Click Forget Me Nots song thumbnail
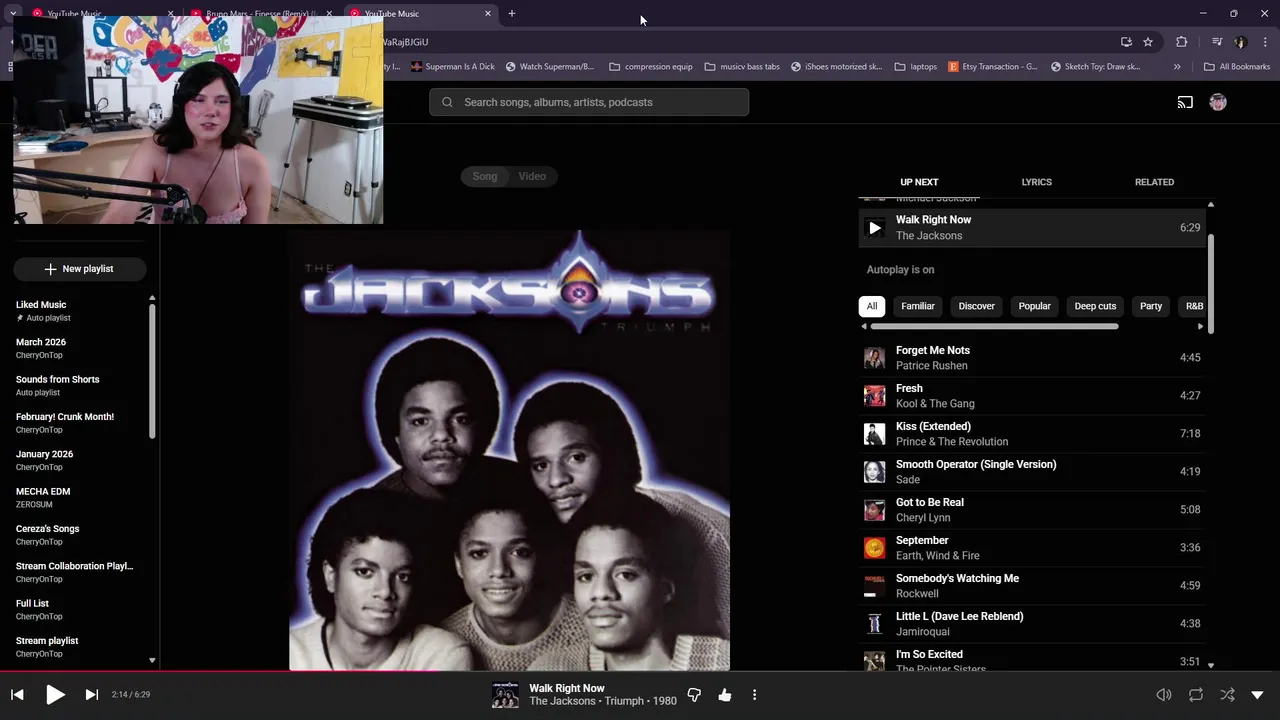 [x=874, y=358]
